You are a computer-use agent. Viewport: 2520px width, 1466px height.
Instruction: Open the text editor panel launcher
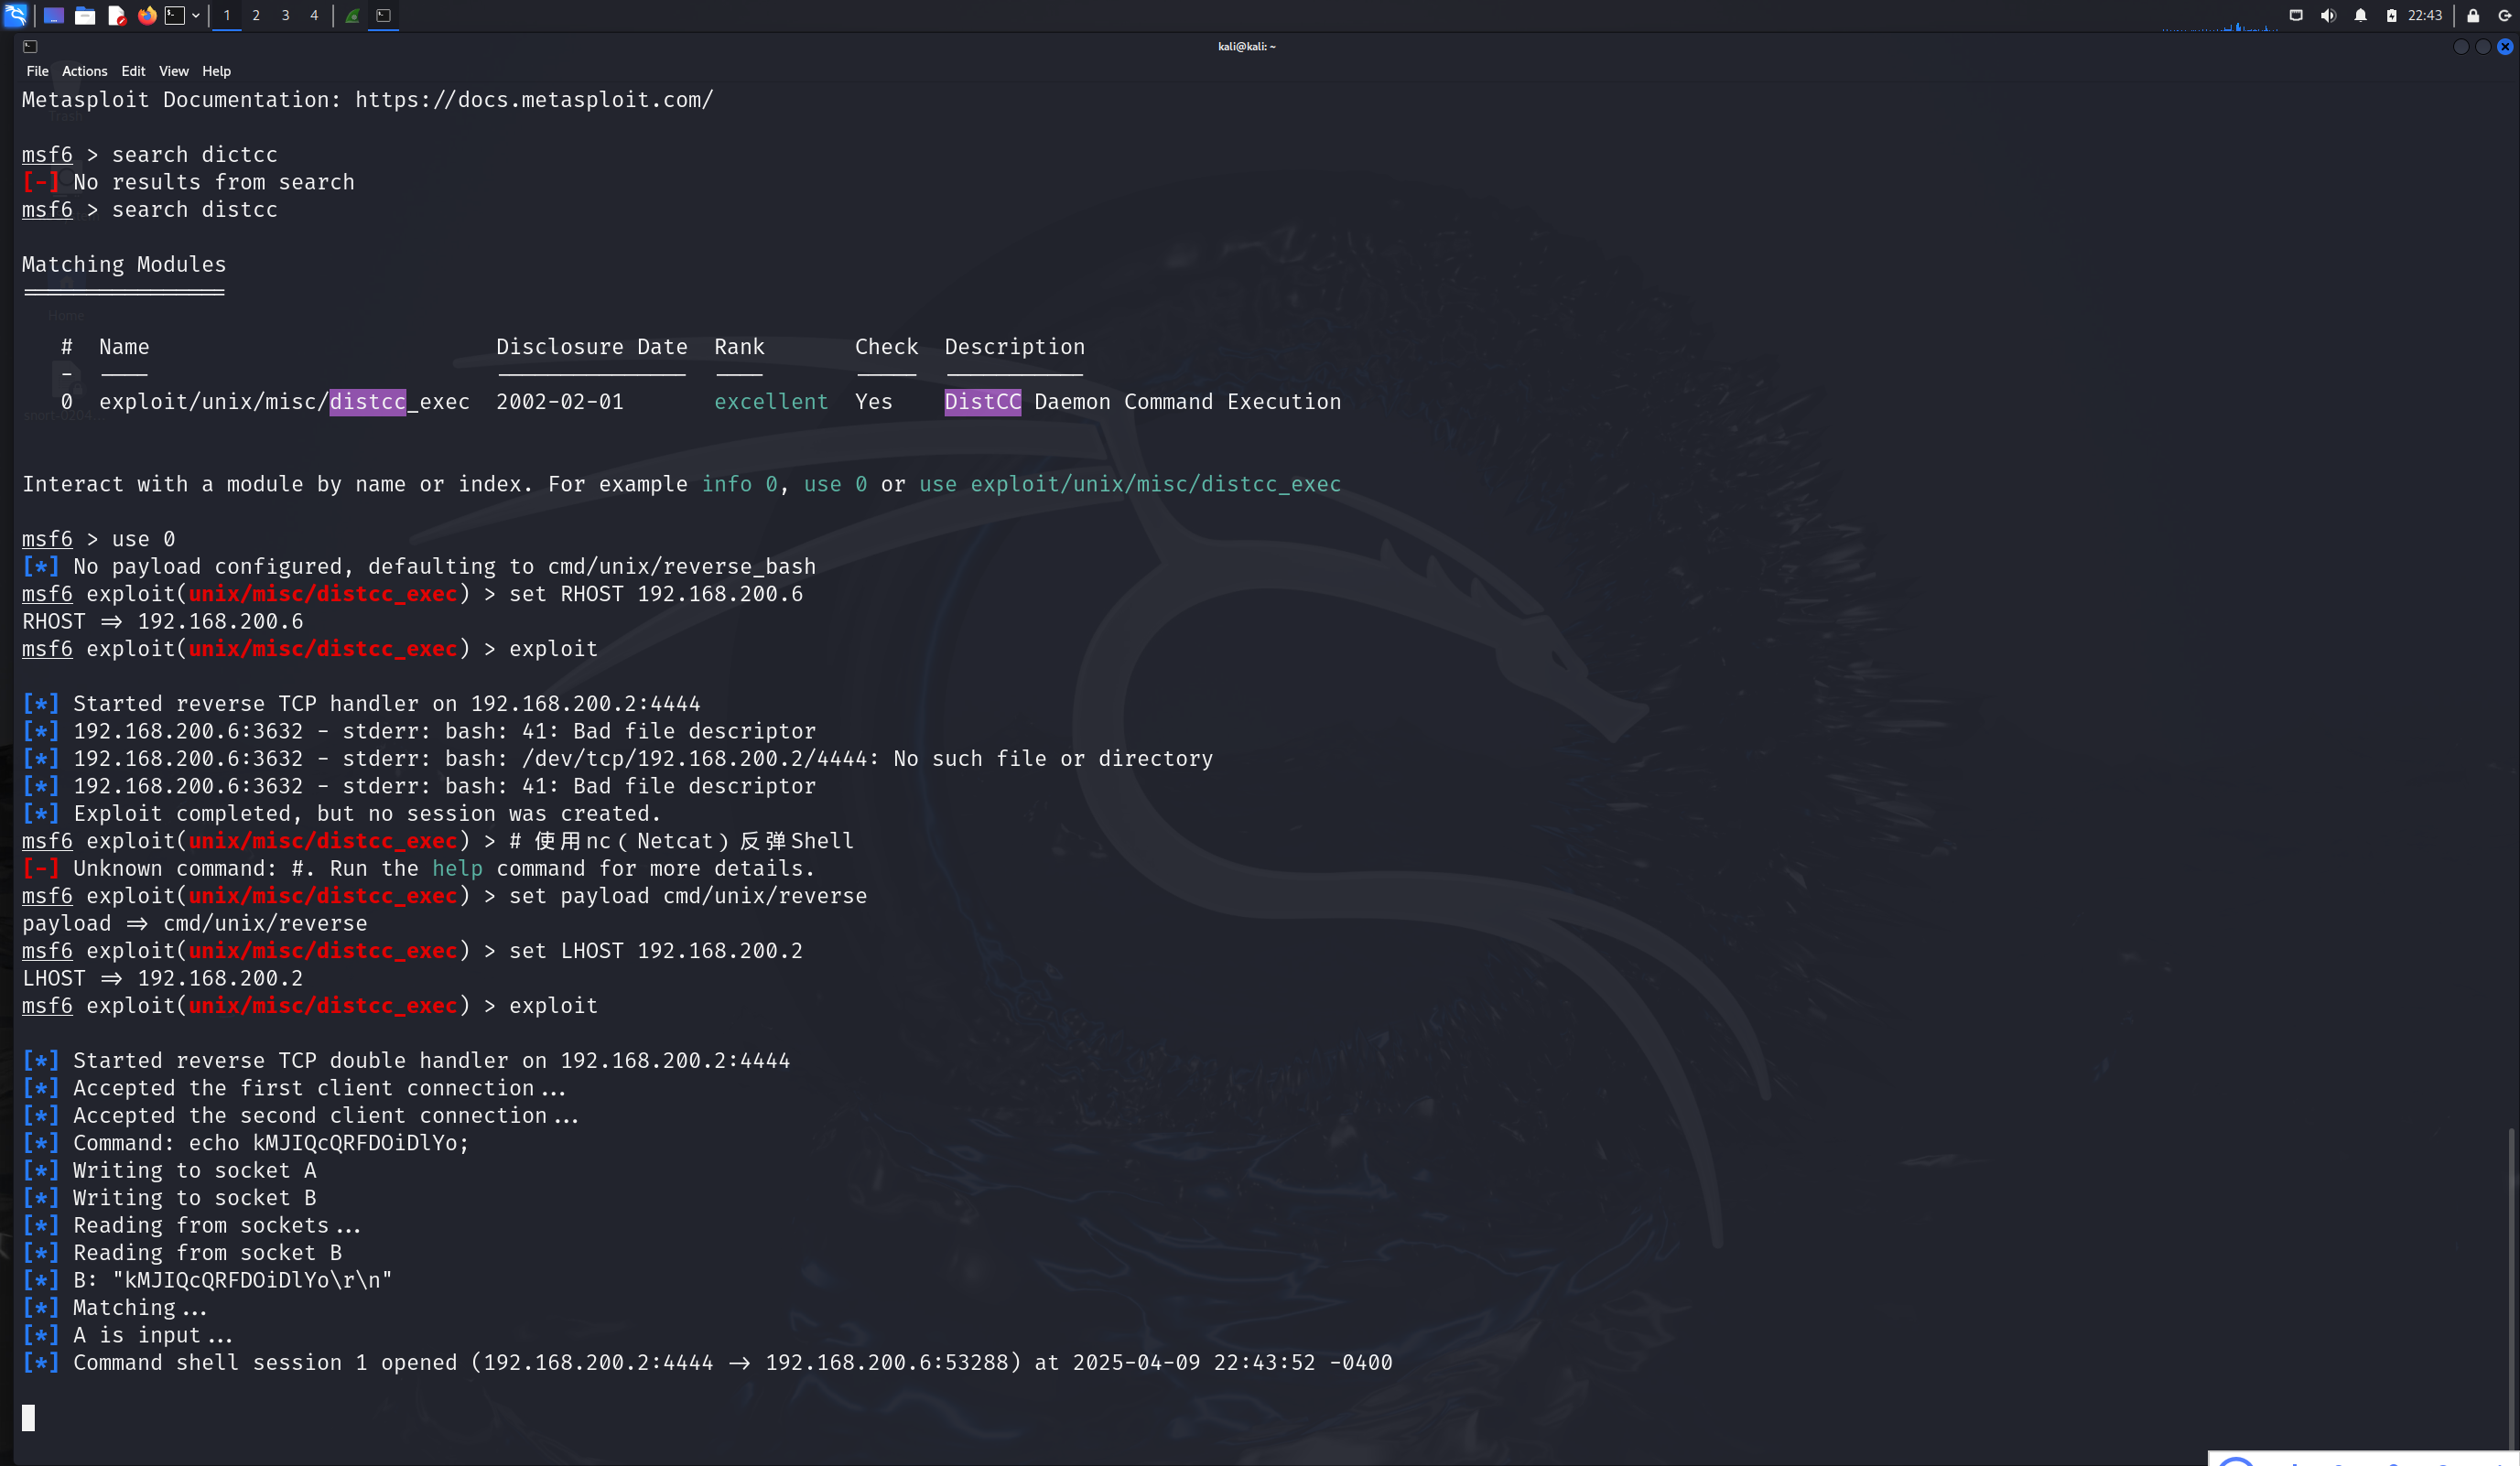[x=116, y=15]
